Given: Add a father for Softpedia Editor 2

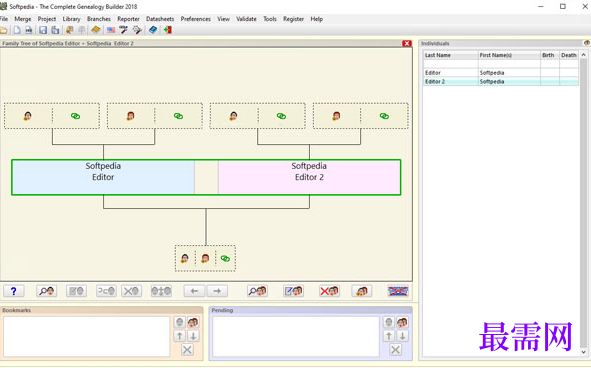Looking at the screenshot, I should pos(233,116).
